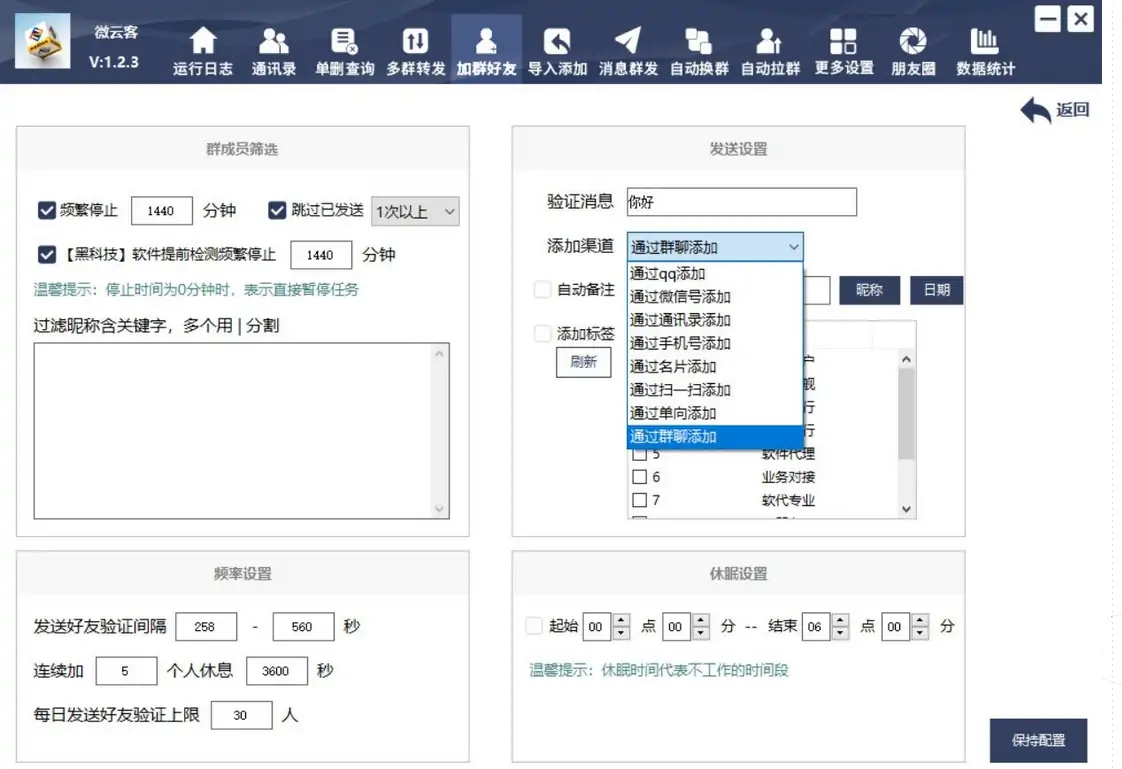
Task: Enable the 休眠设置 起始 checkbox
Action: tap(534, 626)
